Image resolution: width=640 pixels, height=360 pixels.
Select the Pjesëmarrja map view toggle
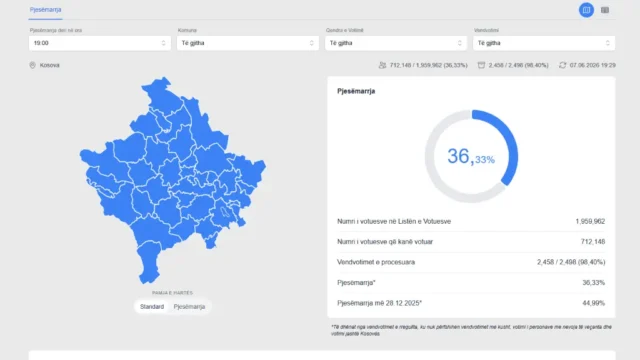(189, 307)
